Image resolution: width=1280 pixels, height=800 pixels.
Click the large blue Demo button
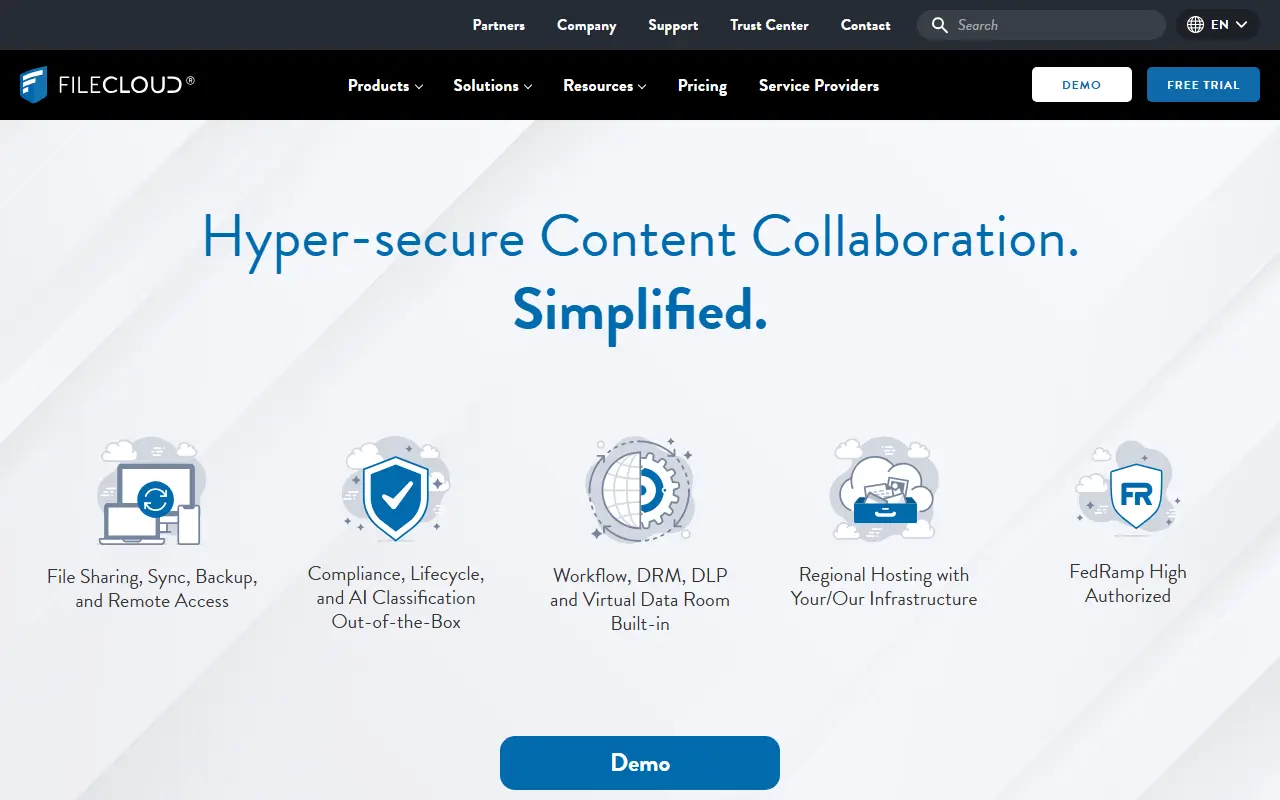tap(640, 763)
